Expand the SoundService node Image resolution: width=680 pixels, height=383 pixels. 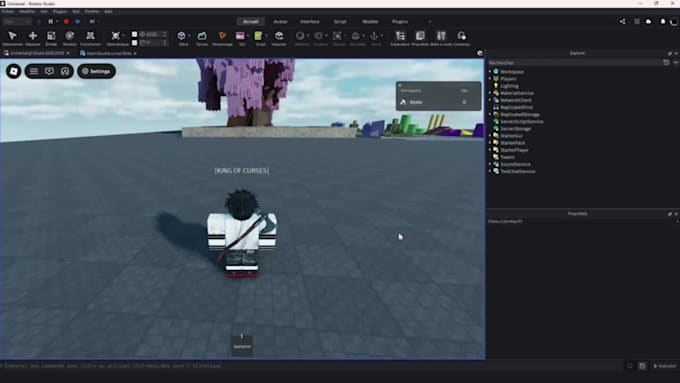pos(490,164)
